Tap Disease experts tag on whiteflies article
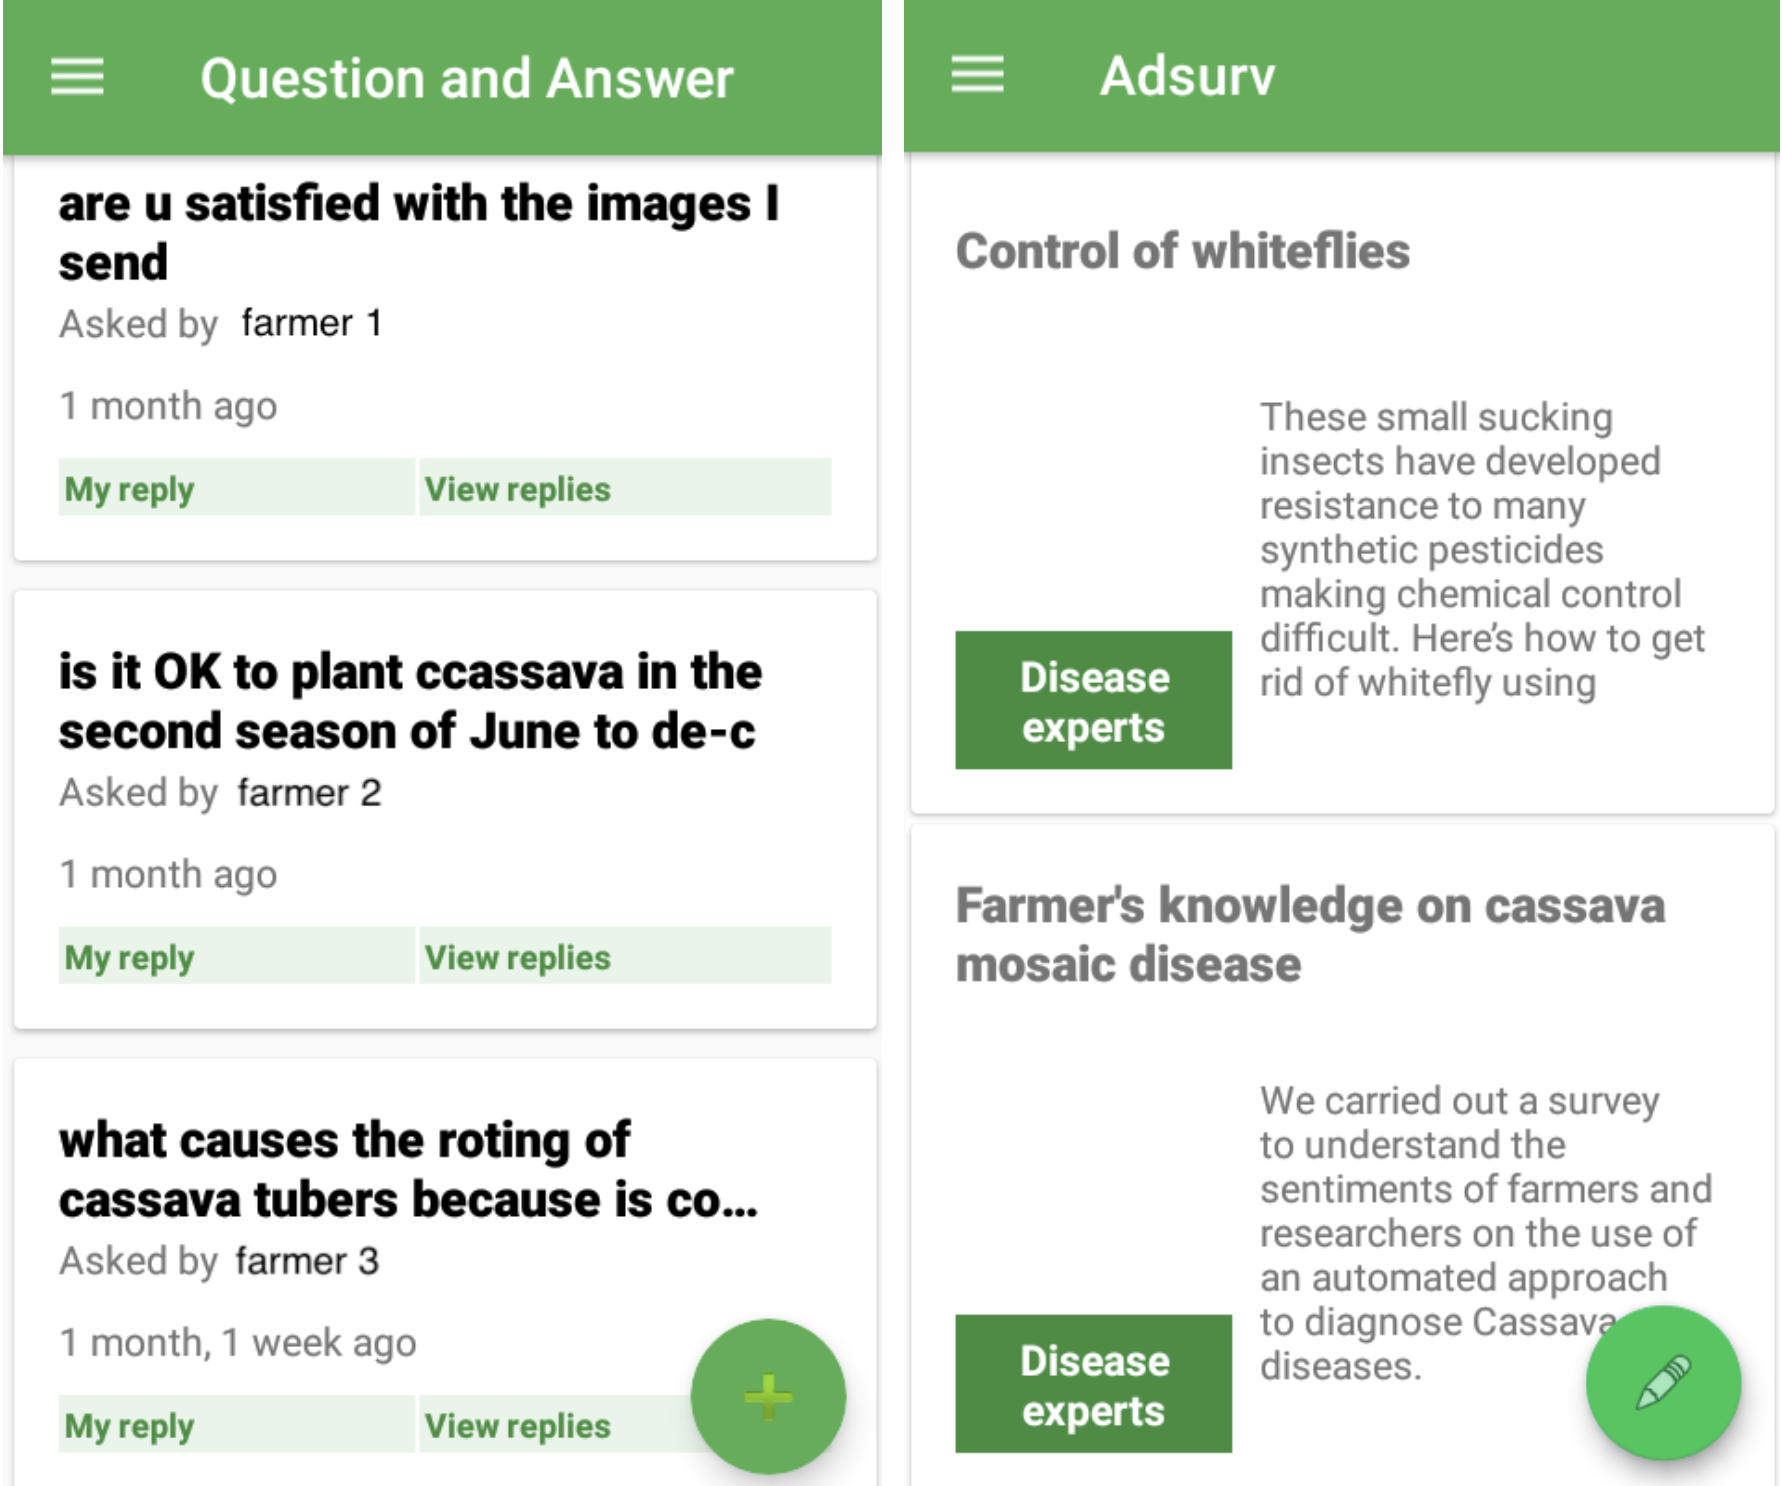 click(x=1093, y=700)
